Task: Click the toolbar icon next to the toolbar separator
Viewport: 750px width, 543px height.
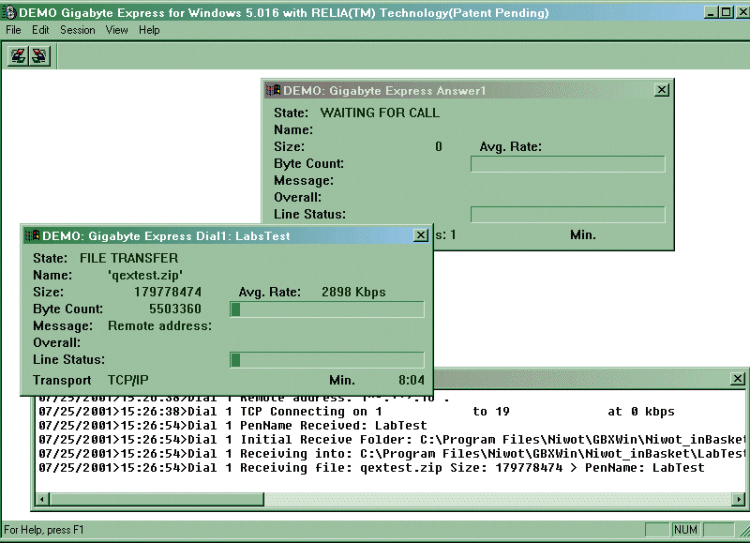Action: pyautogui.click(x=39, y=56)
